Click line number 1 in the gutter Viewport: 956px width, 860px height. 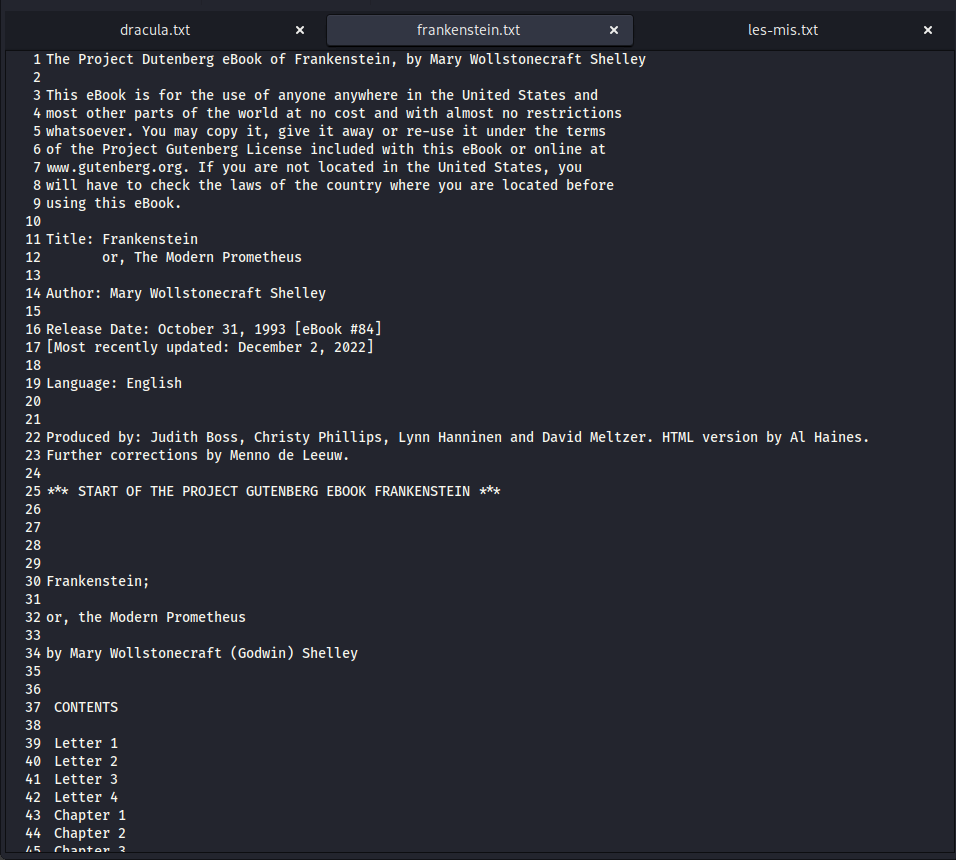click(x=36, y=59)
